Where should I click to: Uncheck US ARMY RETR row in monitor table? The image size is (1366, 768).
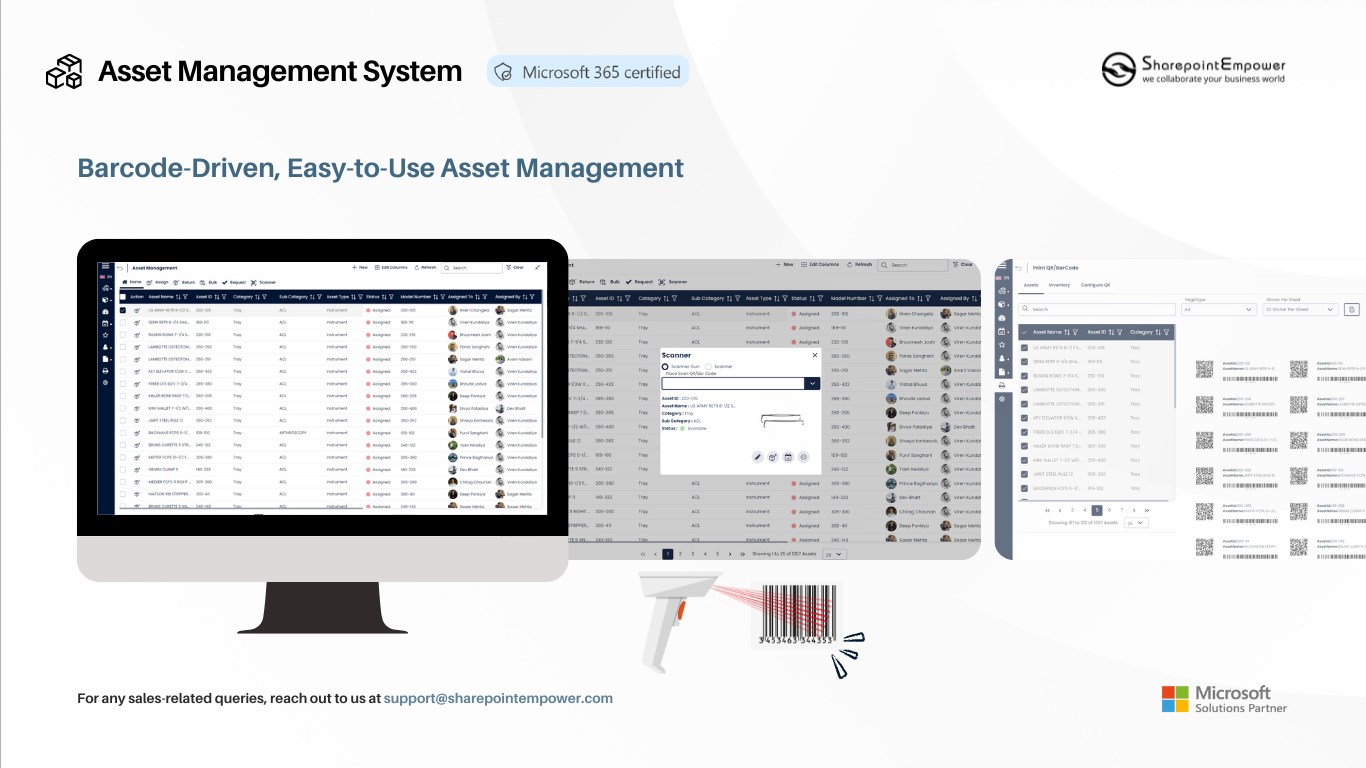(123, 310)
